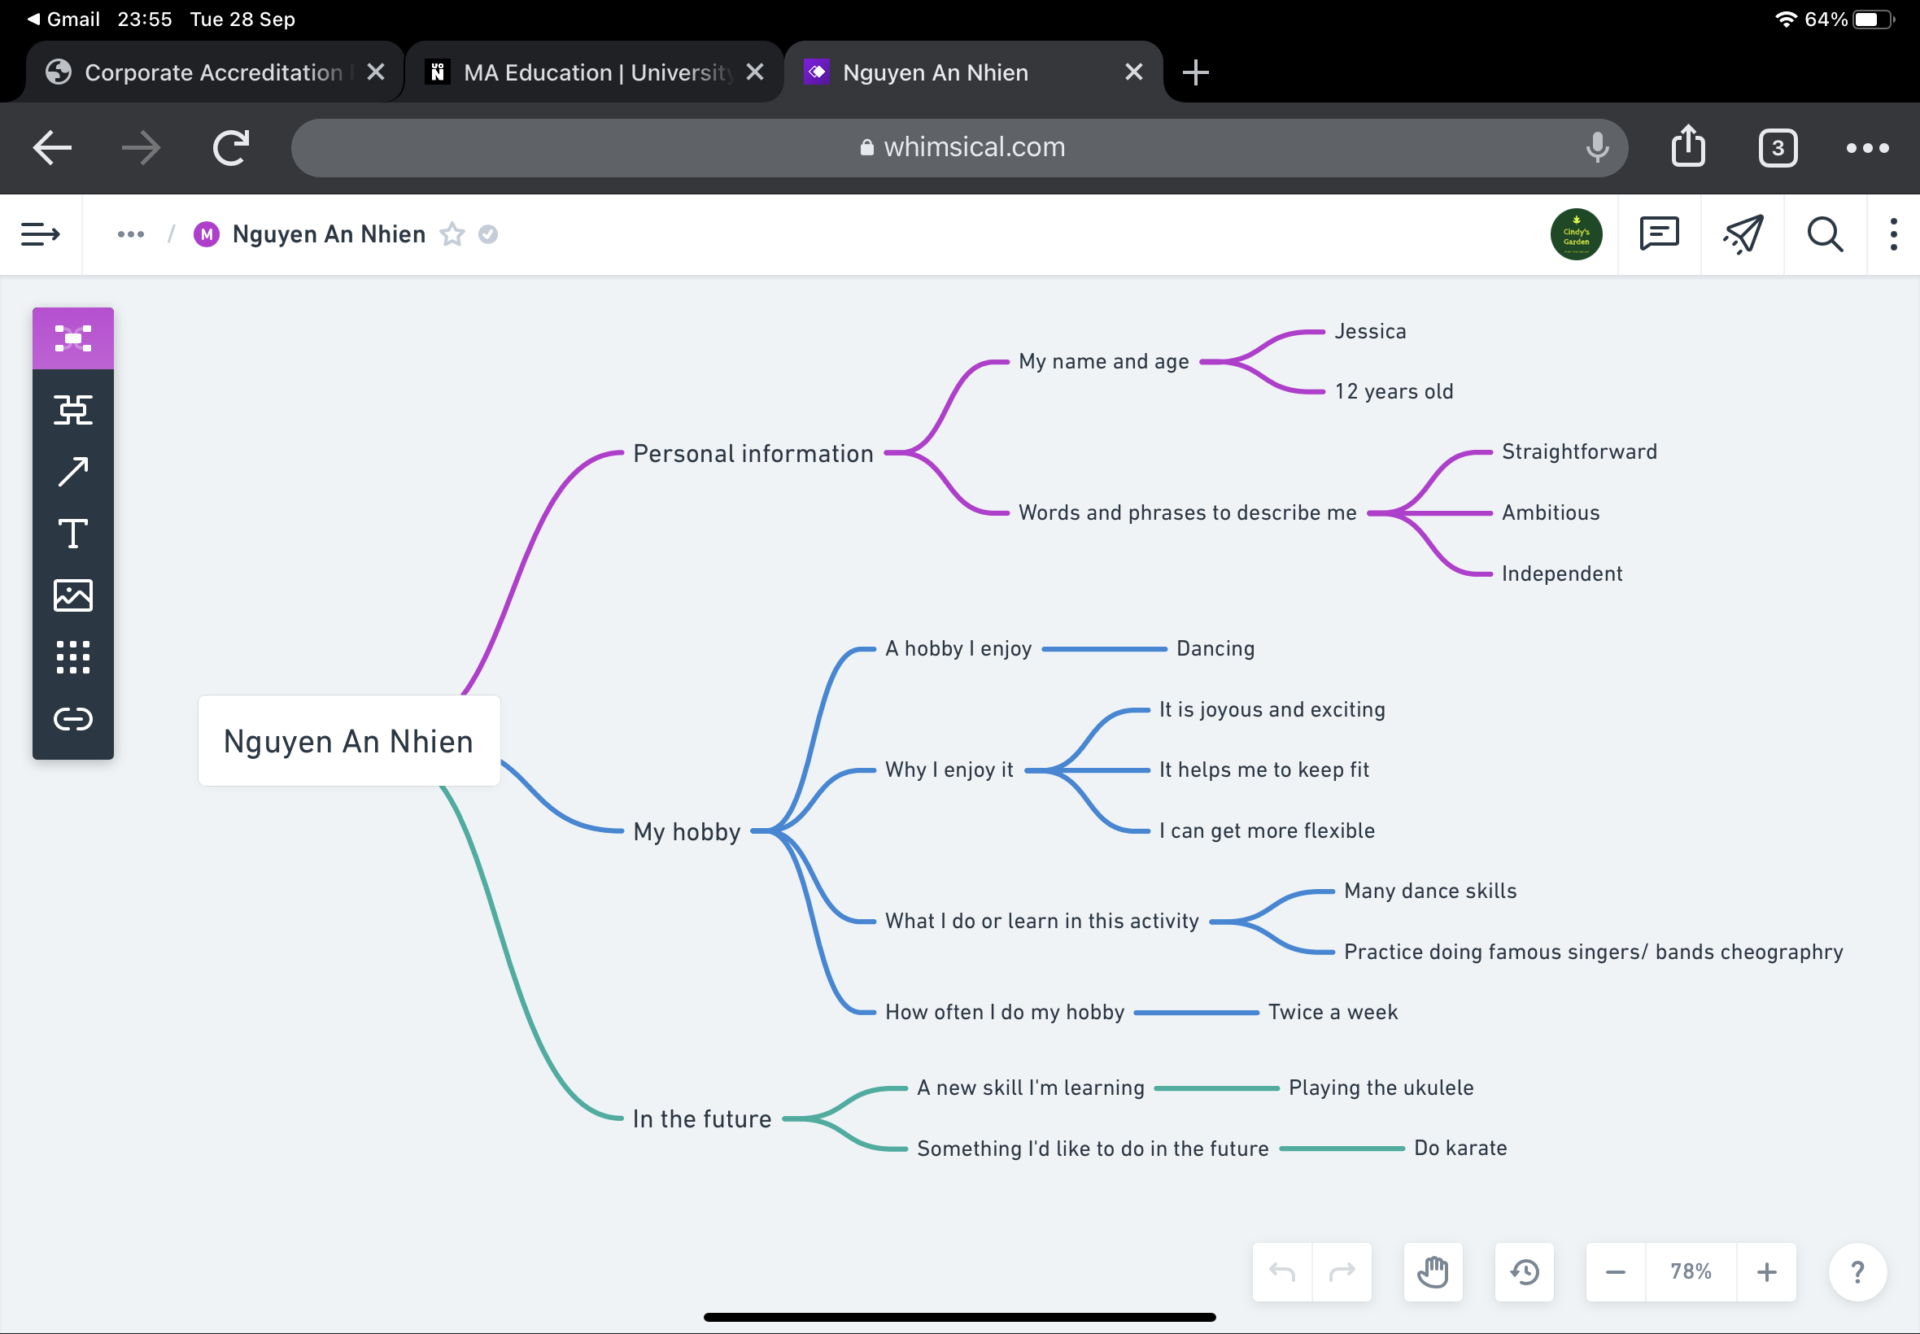Open the comments panel icon

pos(1659,234)
